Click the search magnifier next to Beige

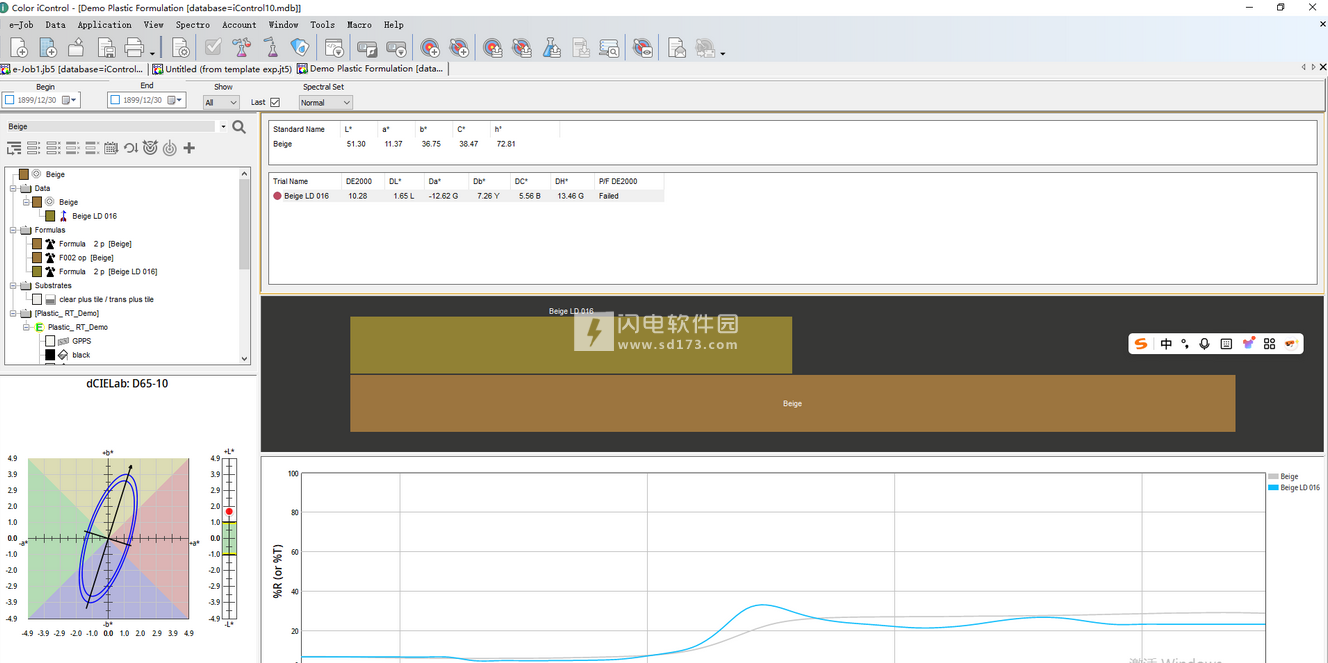(x=239, y=127)
